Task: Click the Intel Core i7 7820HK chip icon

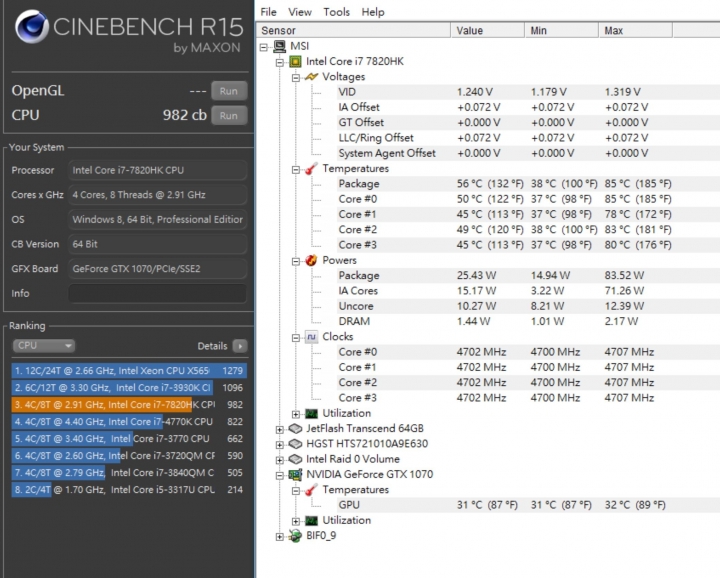Action: 295,62
